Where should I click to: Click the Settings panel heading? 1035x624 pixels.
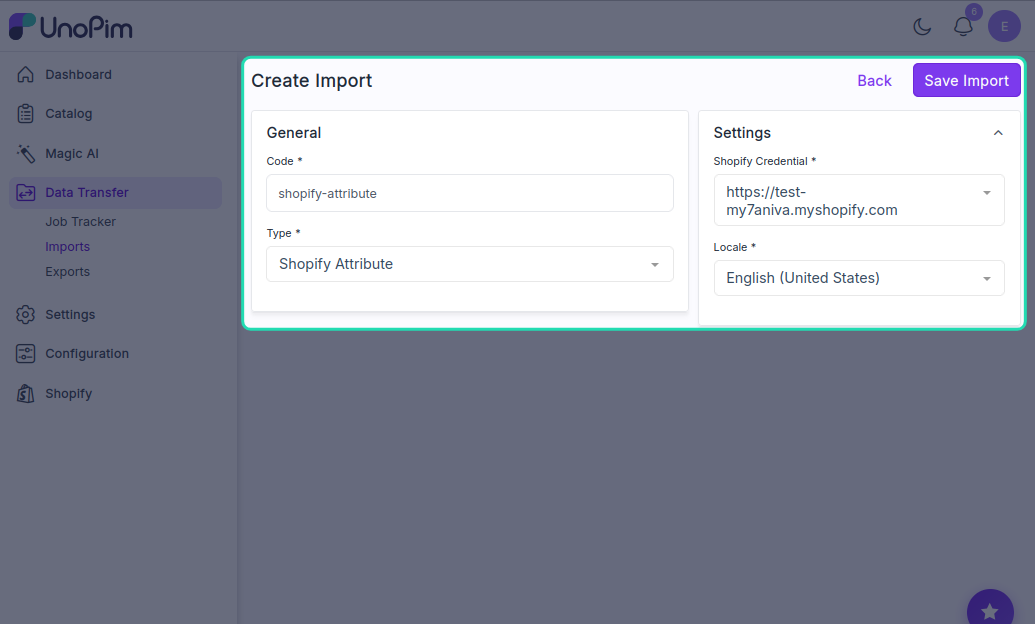tap(742, 133)
